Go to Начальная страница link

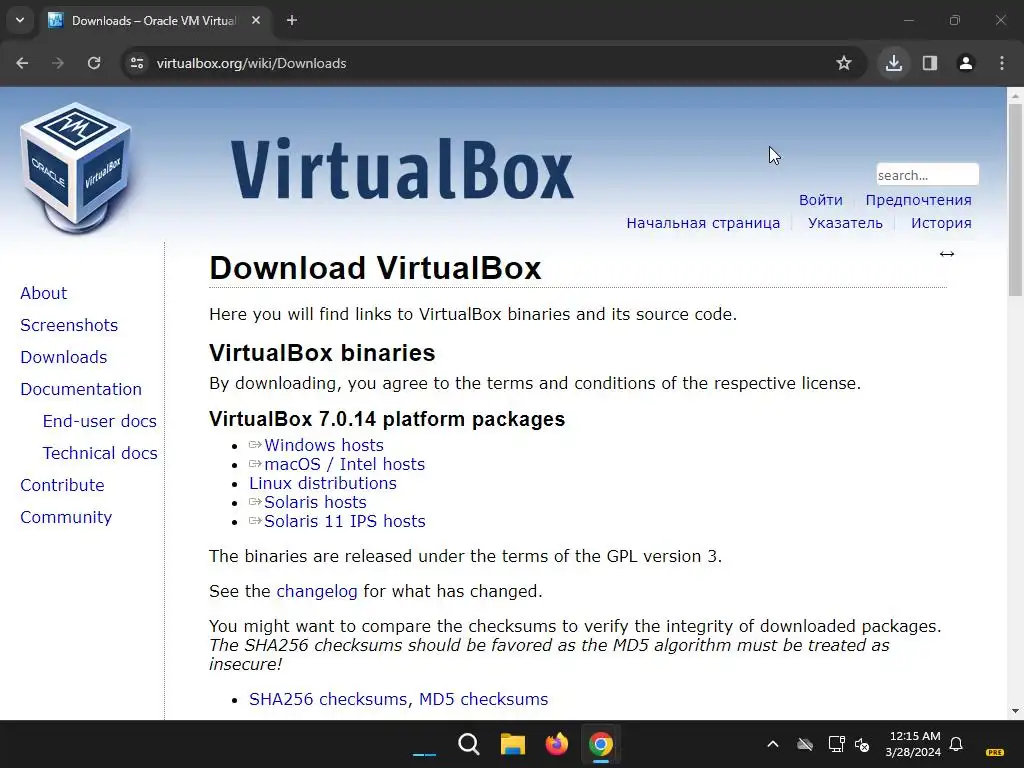click(x=703, y=223)
